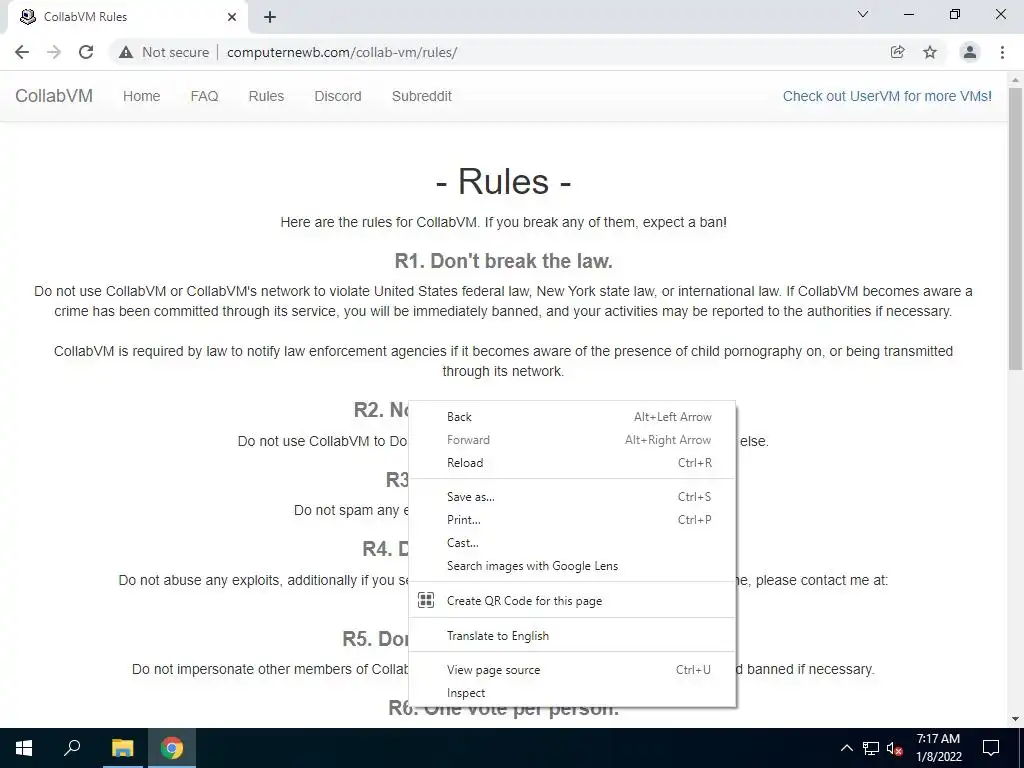1024x768 pixels.
Task: Open the Windows Start menu
Action: coord(24,748)
